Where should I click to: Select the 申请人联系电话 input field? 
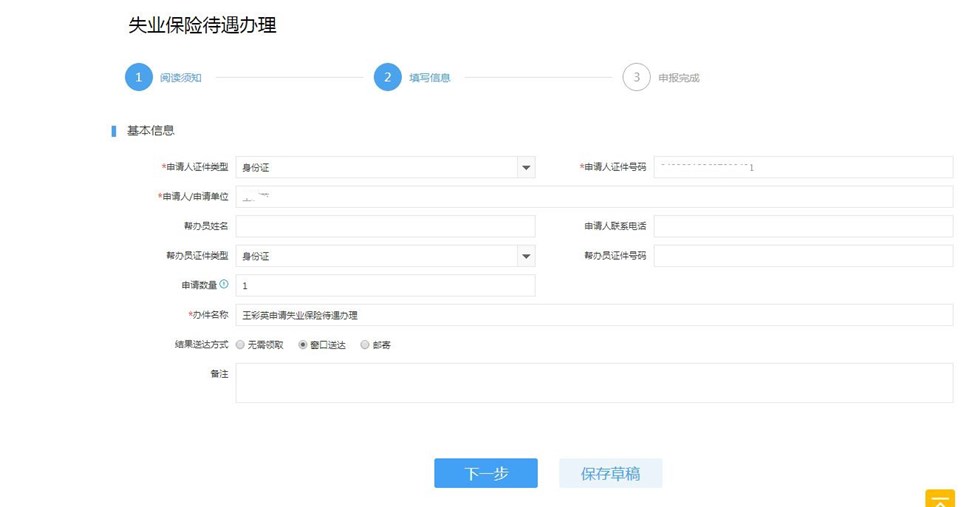click(x=803, y=227)
